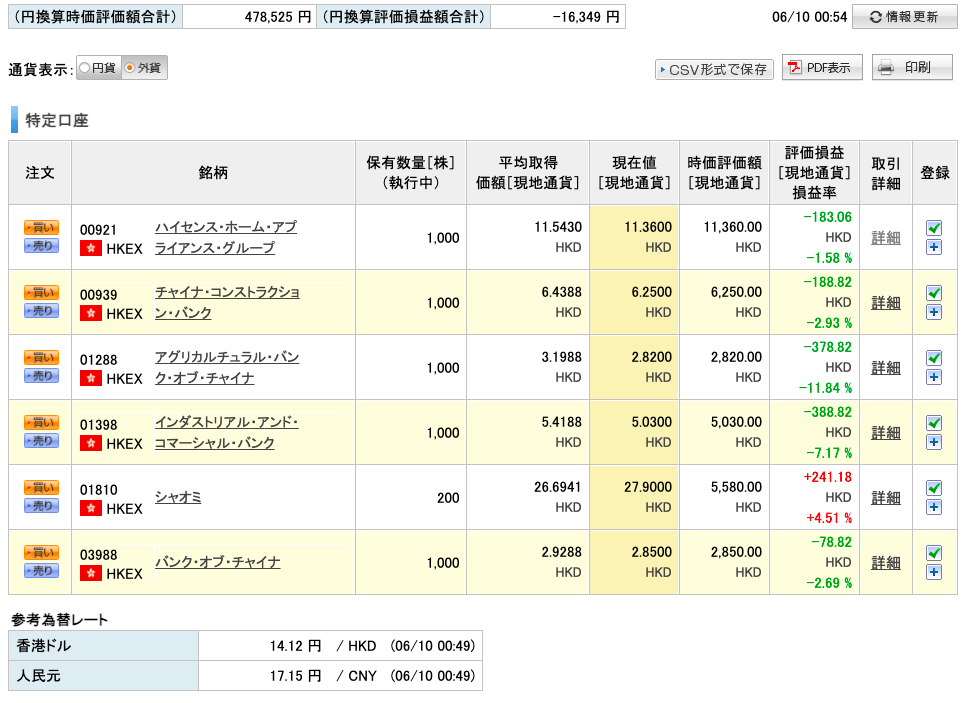The width and height of the screenshot is (971, 703).
Task: Click the -16,349 円 total profit/loss value
Action: click(586, 17)
